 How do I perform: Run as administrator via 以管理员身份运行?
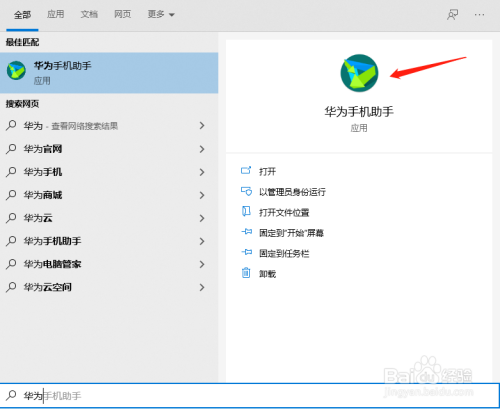click(x=292, y=192)
